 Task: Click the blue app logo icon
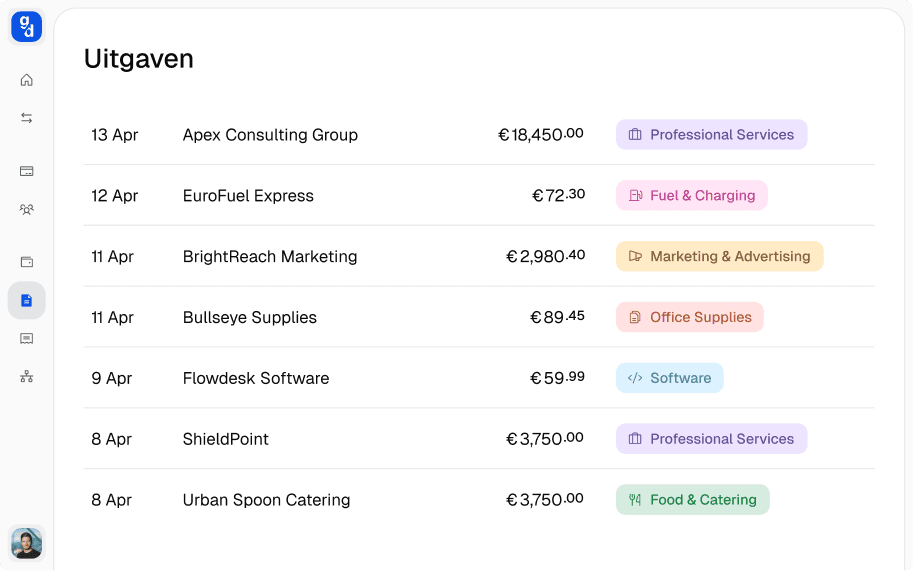26,27
